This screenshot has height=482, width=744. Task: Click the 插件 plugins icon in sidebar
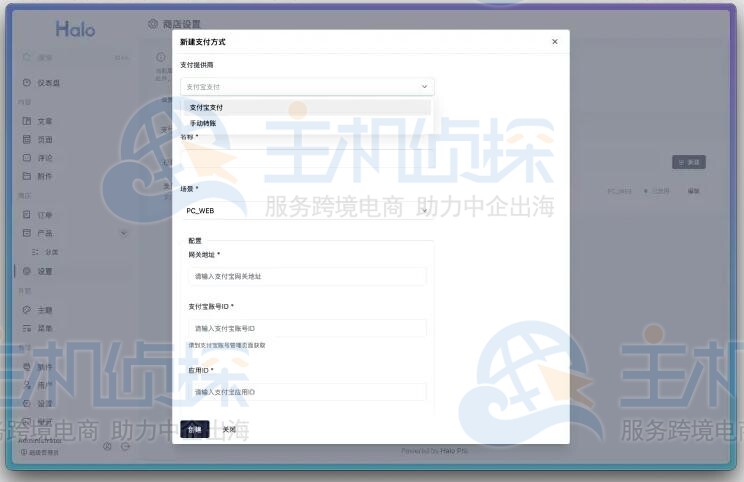click(x=27, y=366)
